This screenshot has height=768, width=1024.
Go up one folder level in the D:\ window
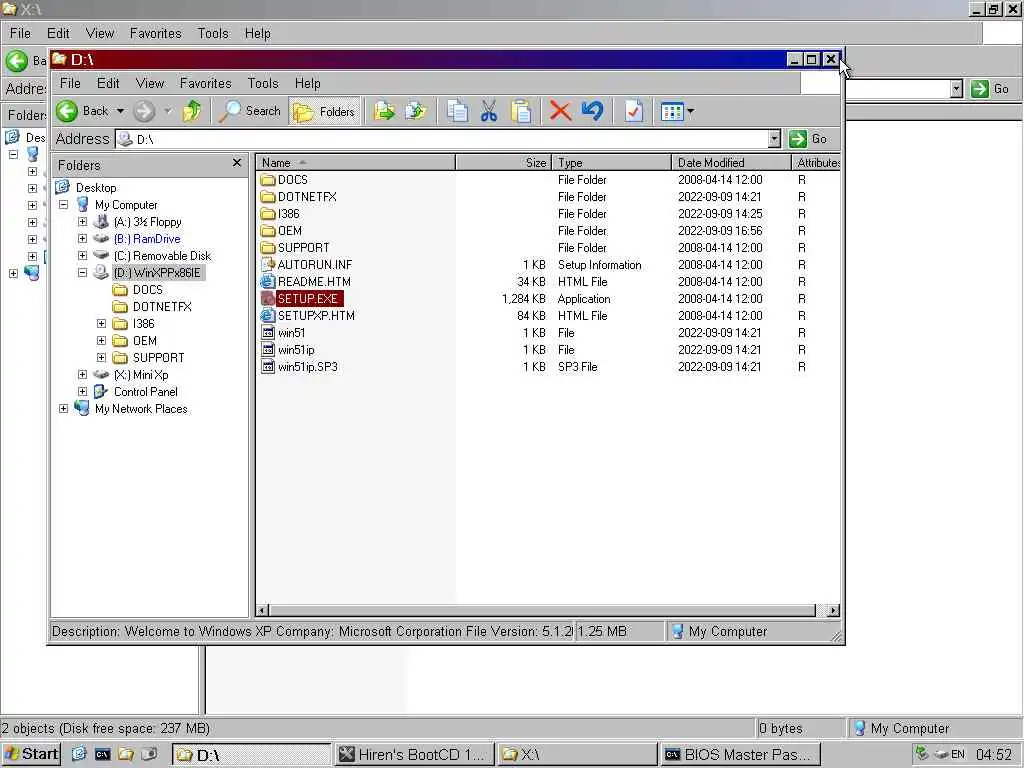[x=192, y=111]
